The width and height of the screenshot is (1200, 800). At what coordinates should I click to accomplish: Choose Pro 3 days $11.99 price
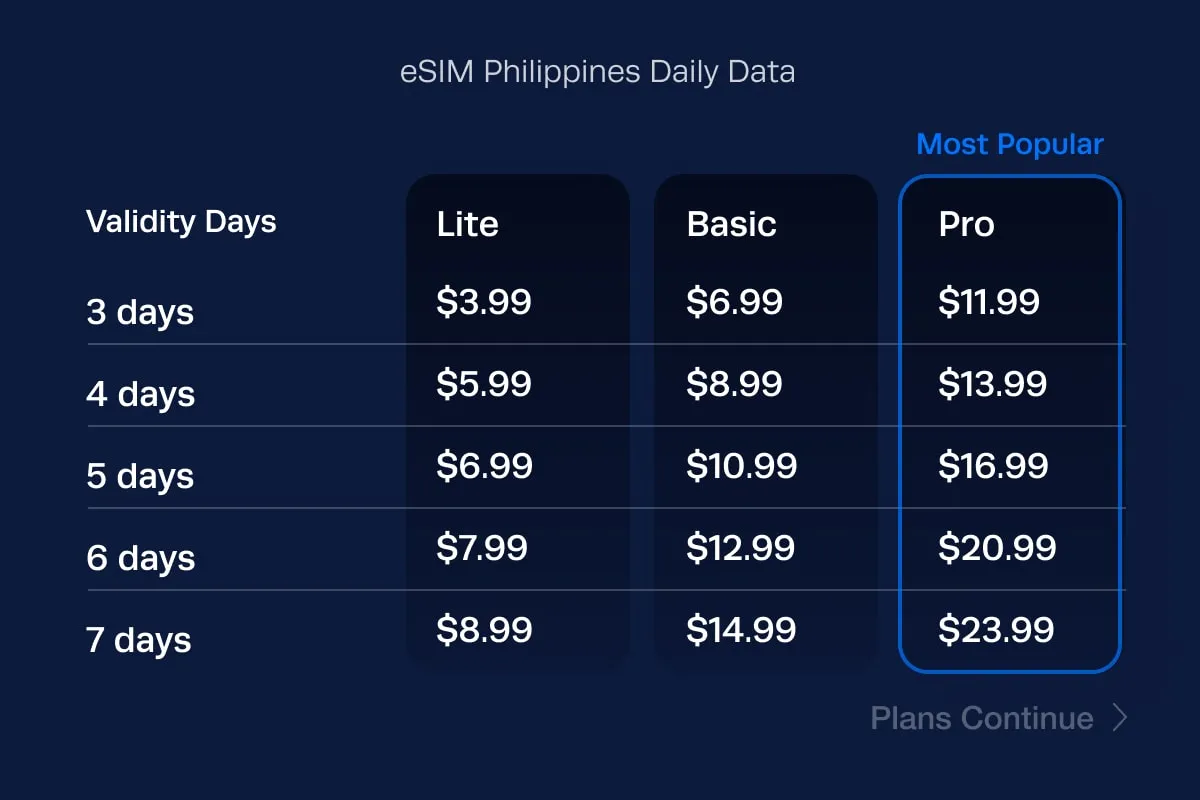coord(988,302)
